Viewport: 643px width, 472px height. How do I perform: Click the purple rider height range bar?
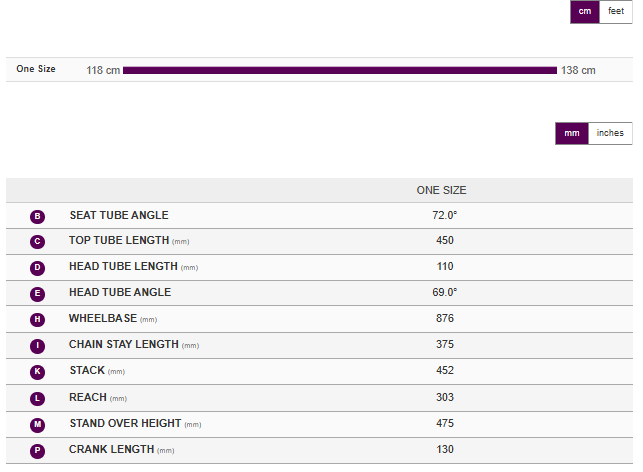339,70
